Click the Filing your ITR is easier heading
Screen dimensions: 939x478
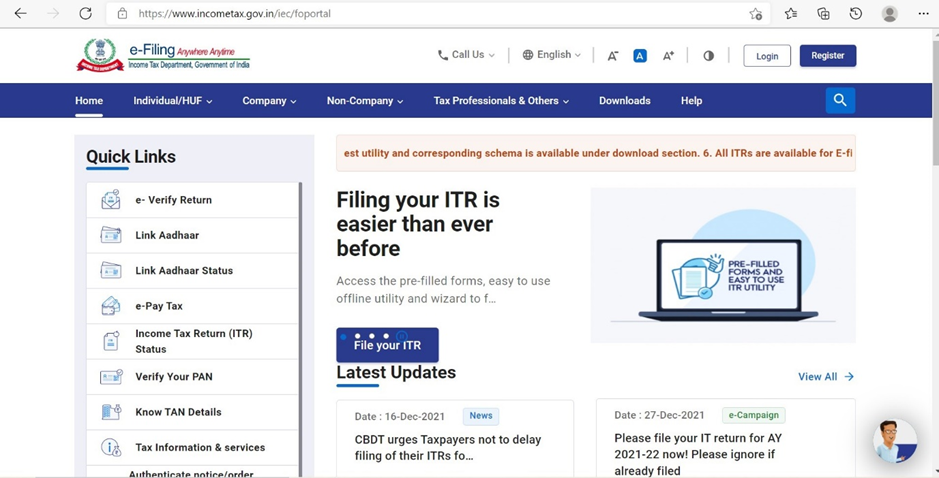418,224
